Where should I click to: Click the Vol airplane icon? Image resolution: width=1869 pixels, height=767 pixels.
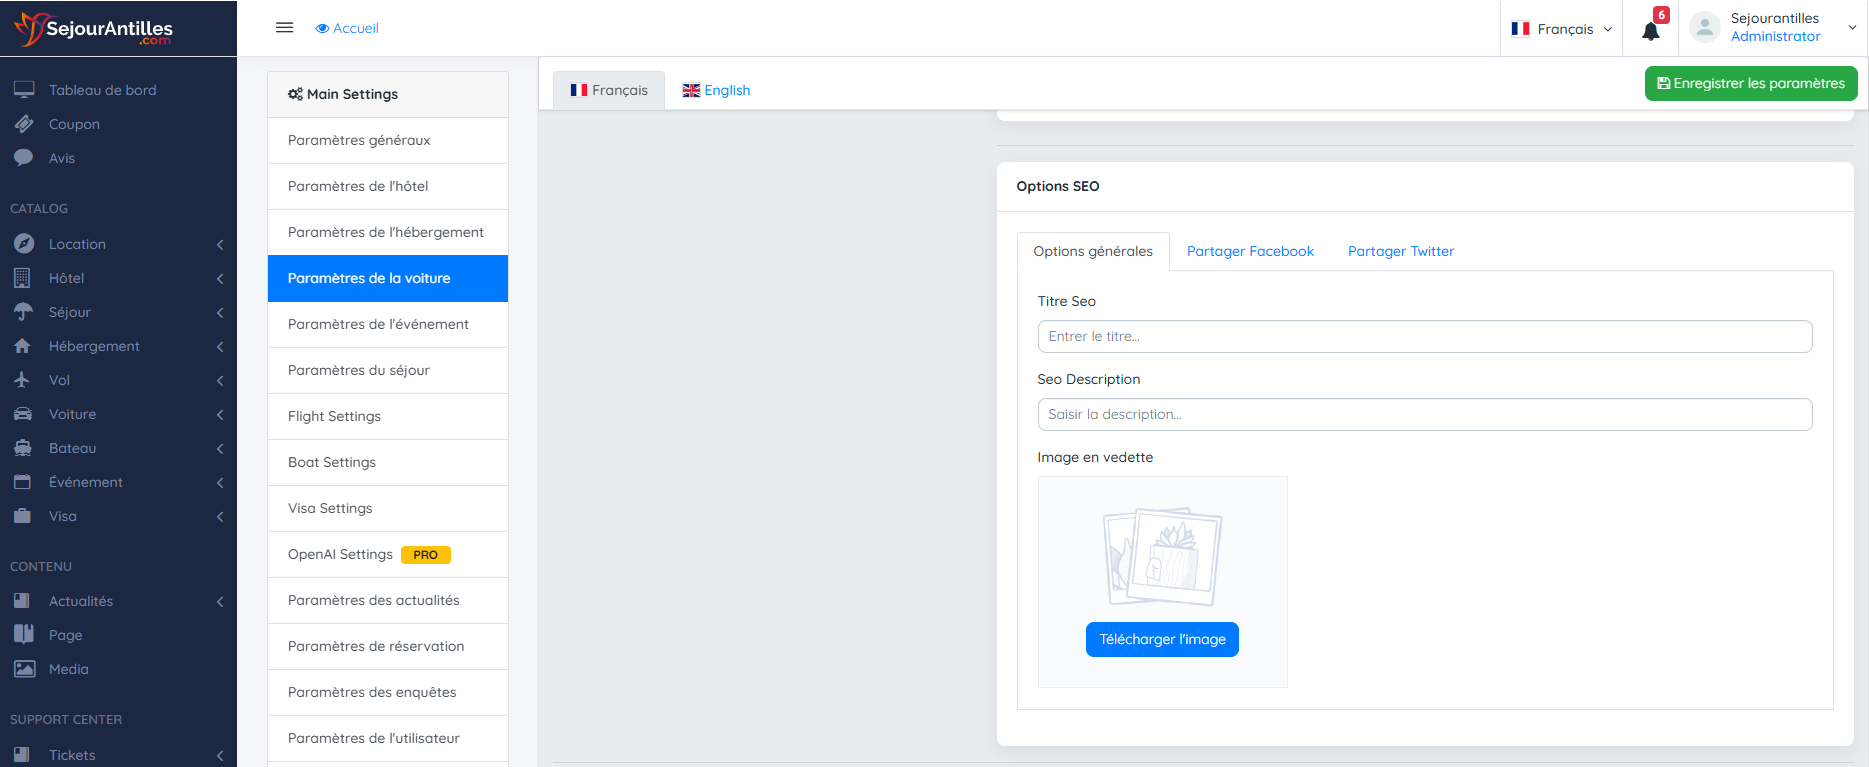(x=23, y=380)
